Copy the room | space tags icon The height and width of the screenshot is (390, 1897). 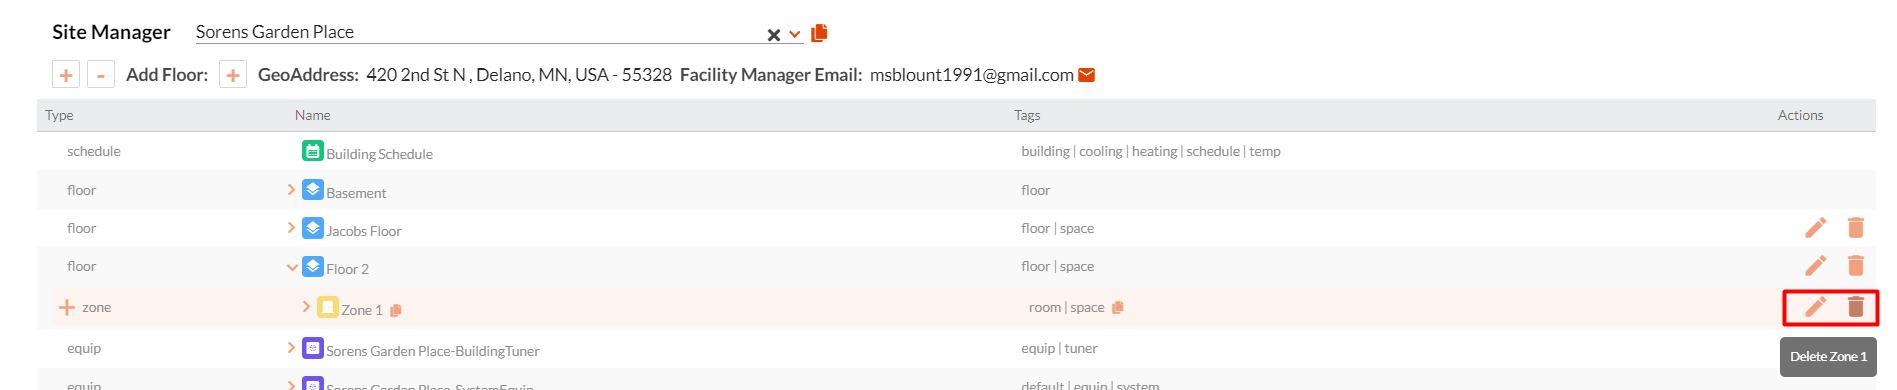1118,307
